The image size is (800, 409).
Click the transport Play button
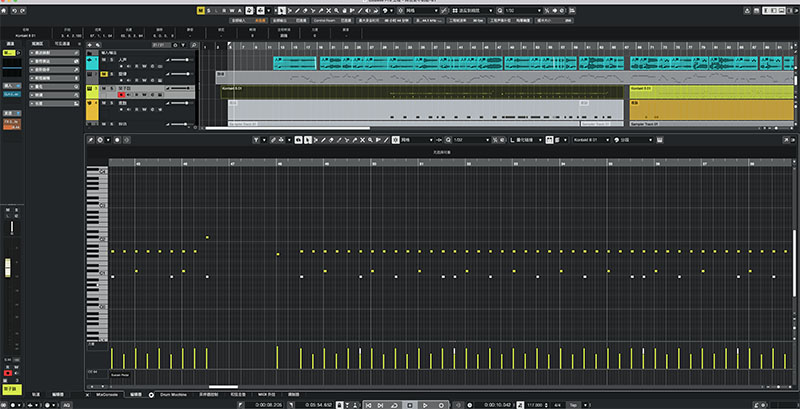[425, 405]
